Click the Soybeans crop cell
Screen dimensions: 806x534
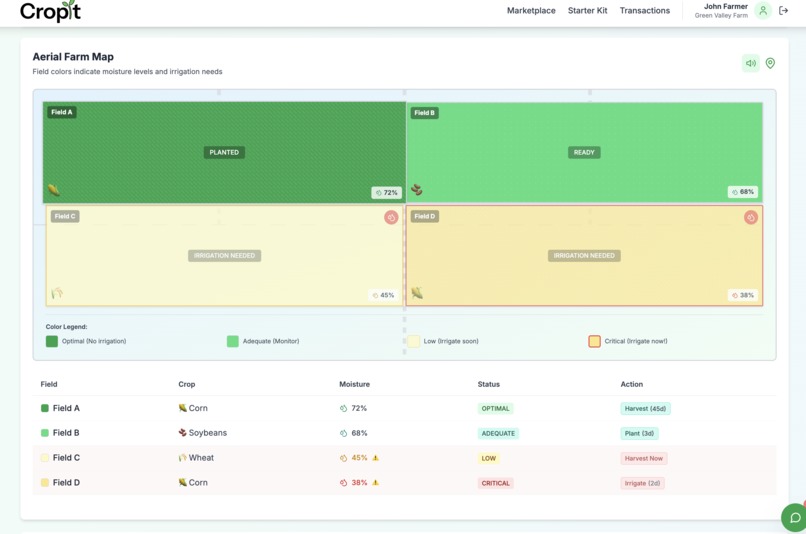coord(203,433)
